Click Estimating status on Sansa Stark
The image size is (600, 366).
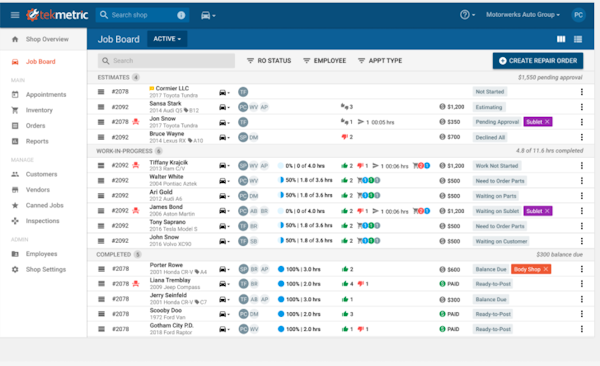click(x=489, y=107)
